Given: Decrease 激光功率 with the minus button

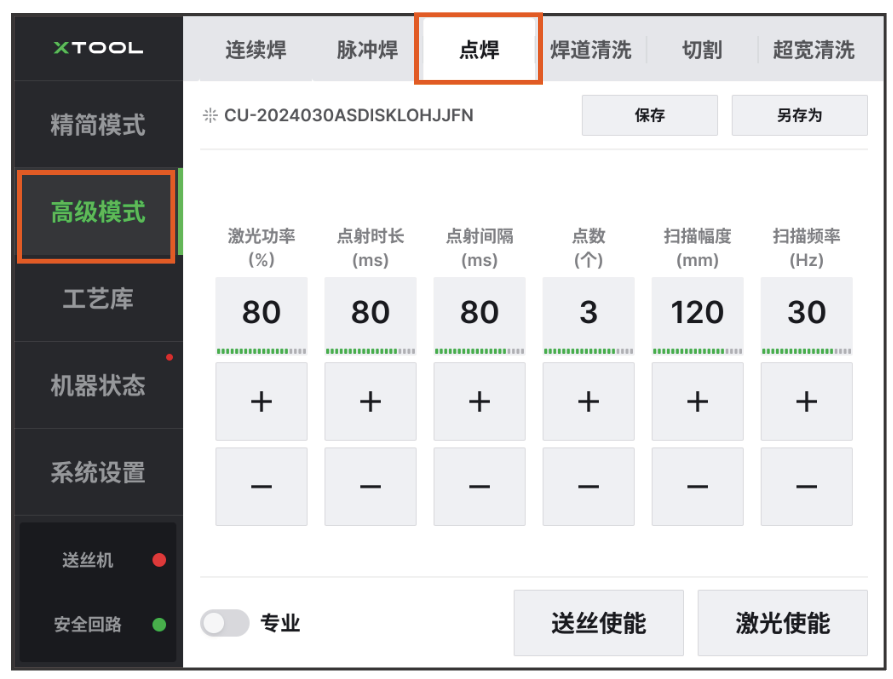Looking at the screenshot, I should [x=261, y=486].
